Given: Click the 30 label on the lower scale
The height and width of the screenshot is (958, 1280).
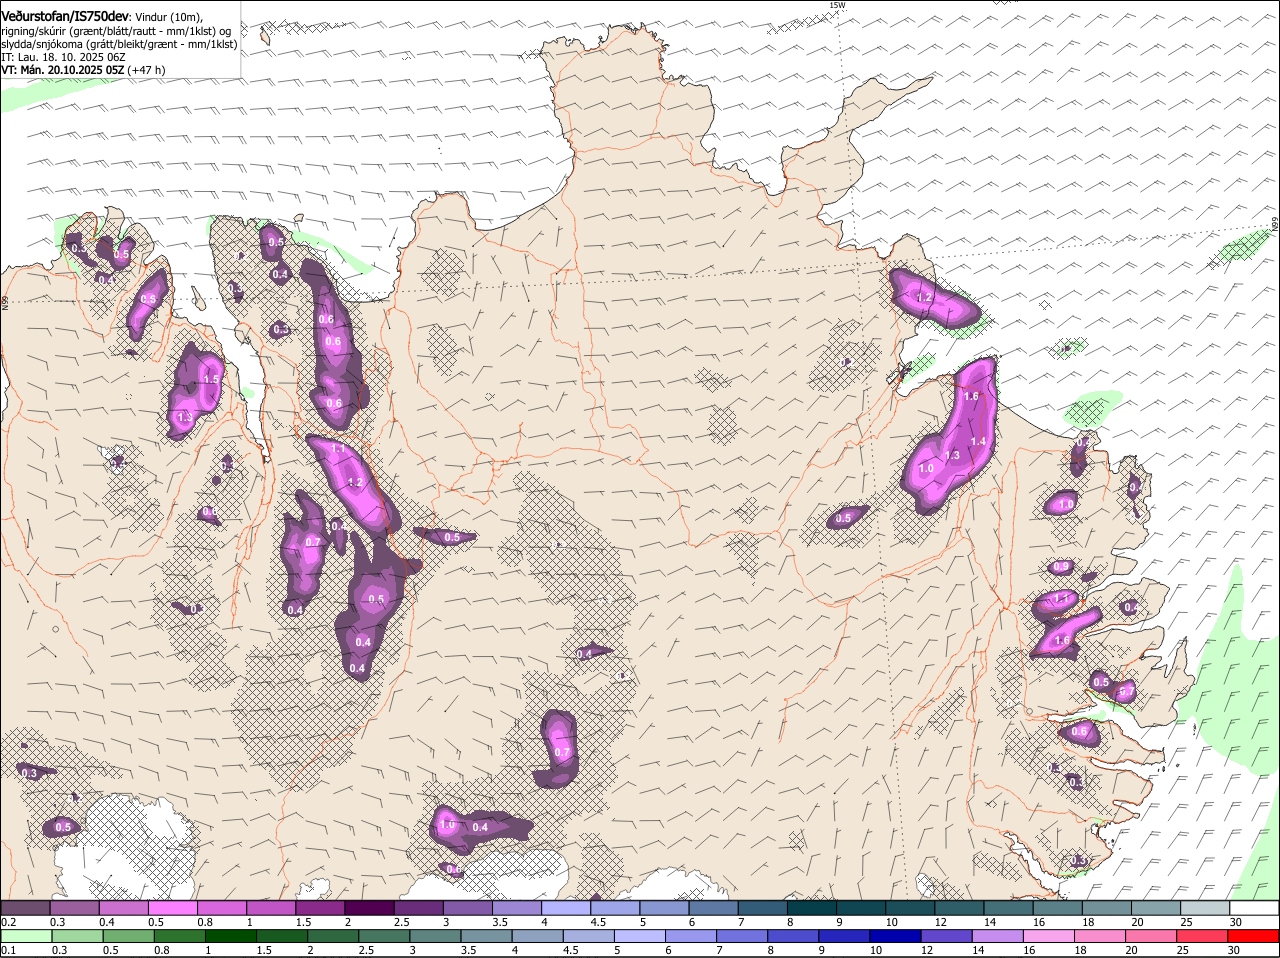Looking at the screenshot, I should pos(1233,950).
